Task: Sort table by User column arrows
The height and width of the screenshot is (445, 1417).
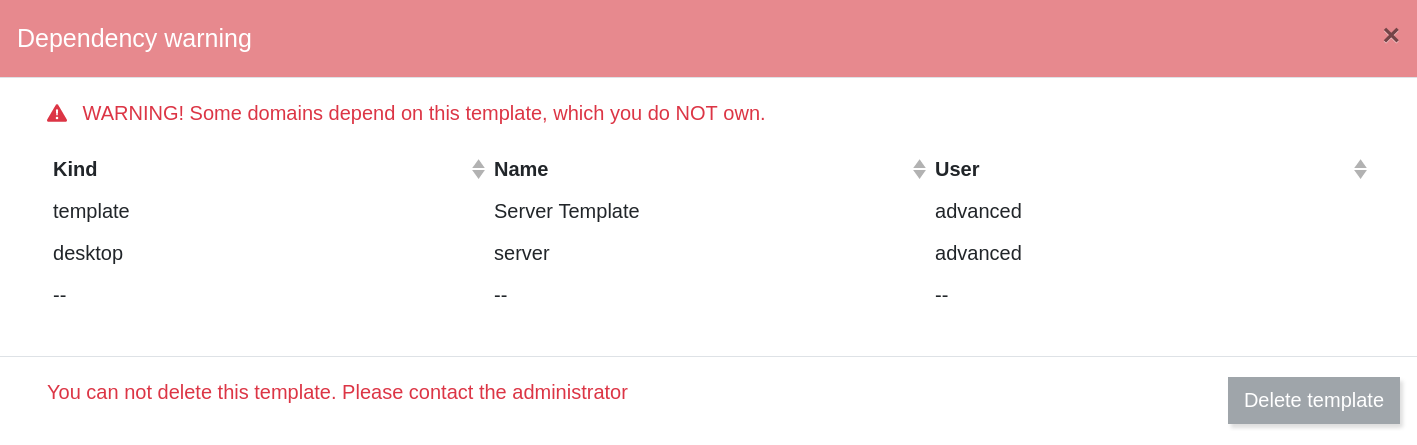Action: pyautogui.click(x=1360, y=169)
